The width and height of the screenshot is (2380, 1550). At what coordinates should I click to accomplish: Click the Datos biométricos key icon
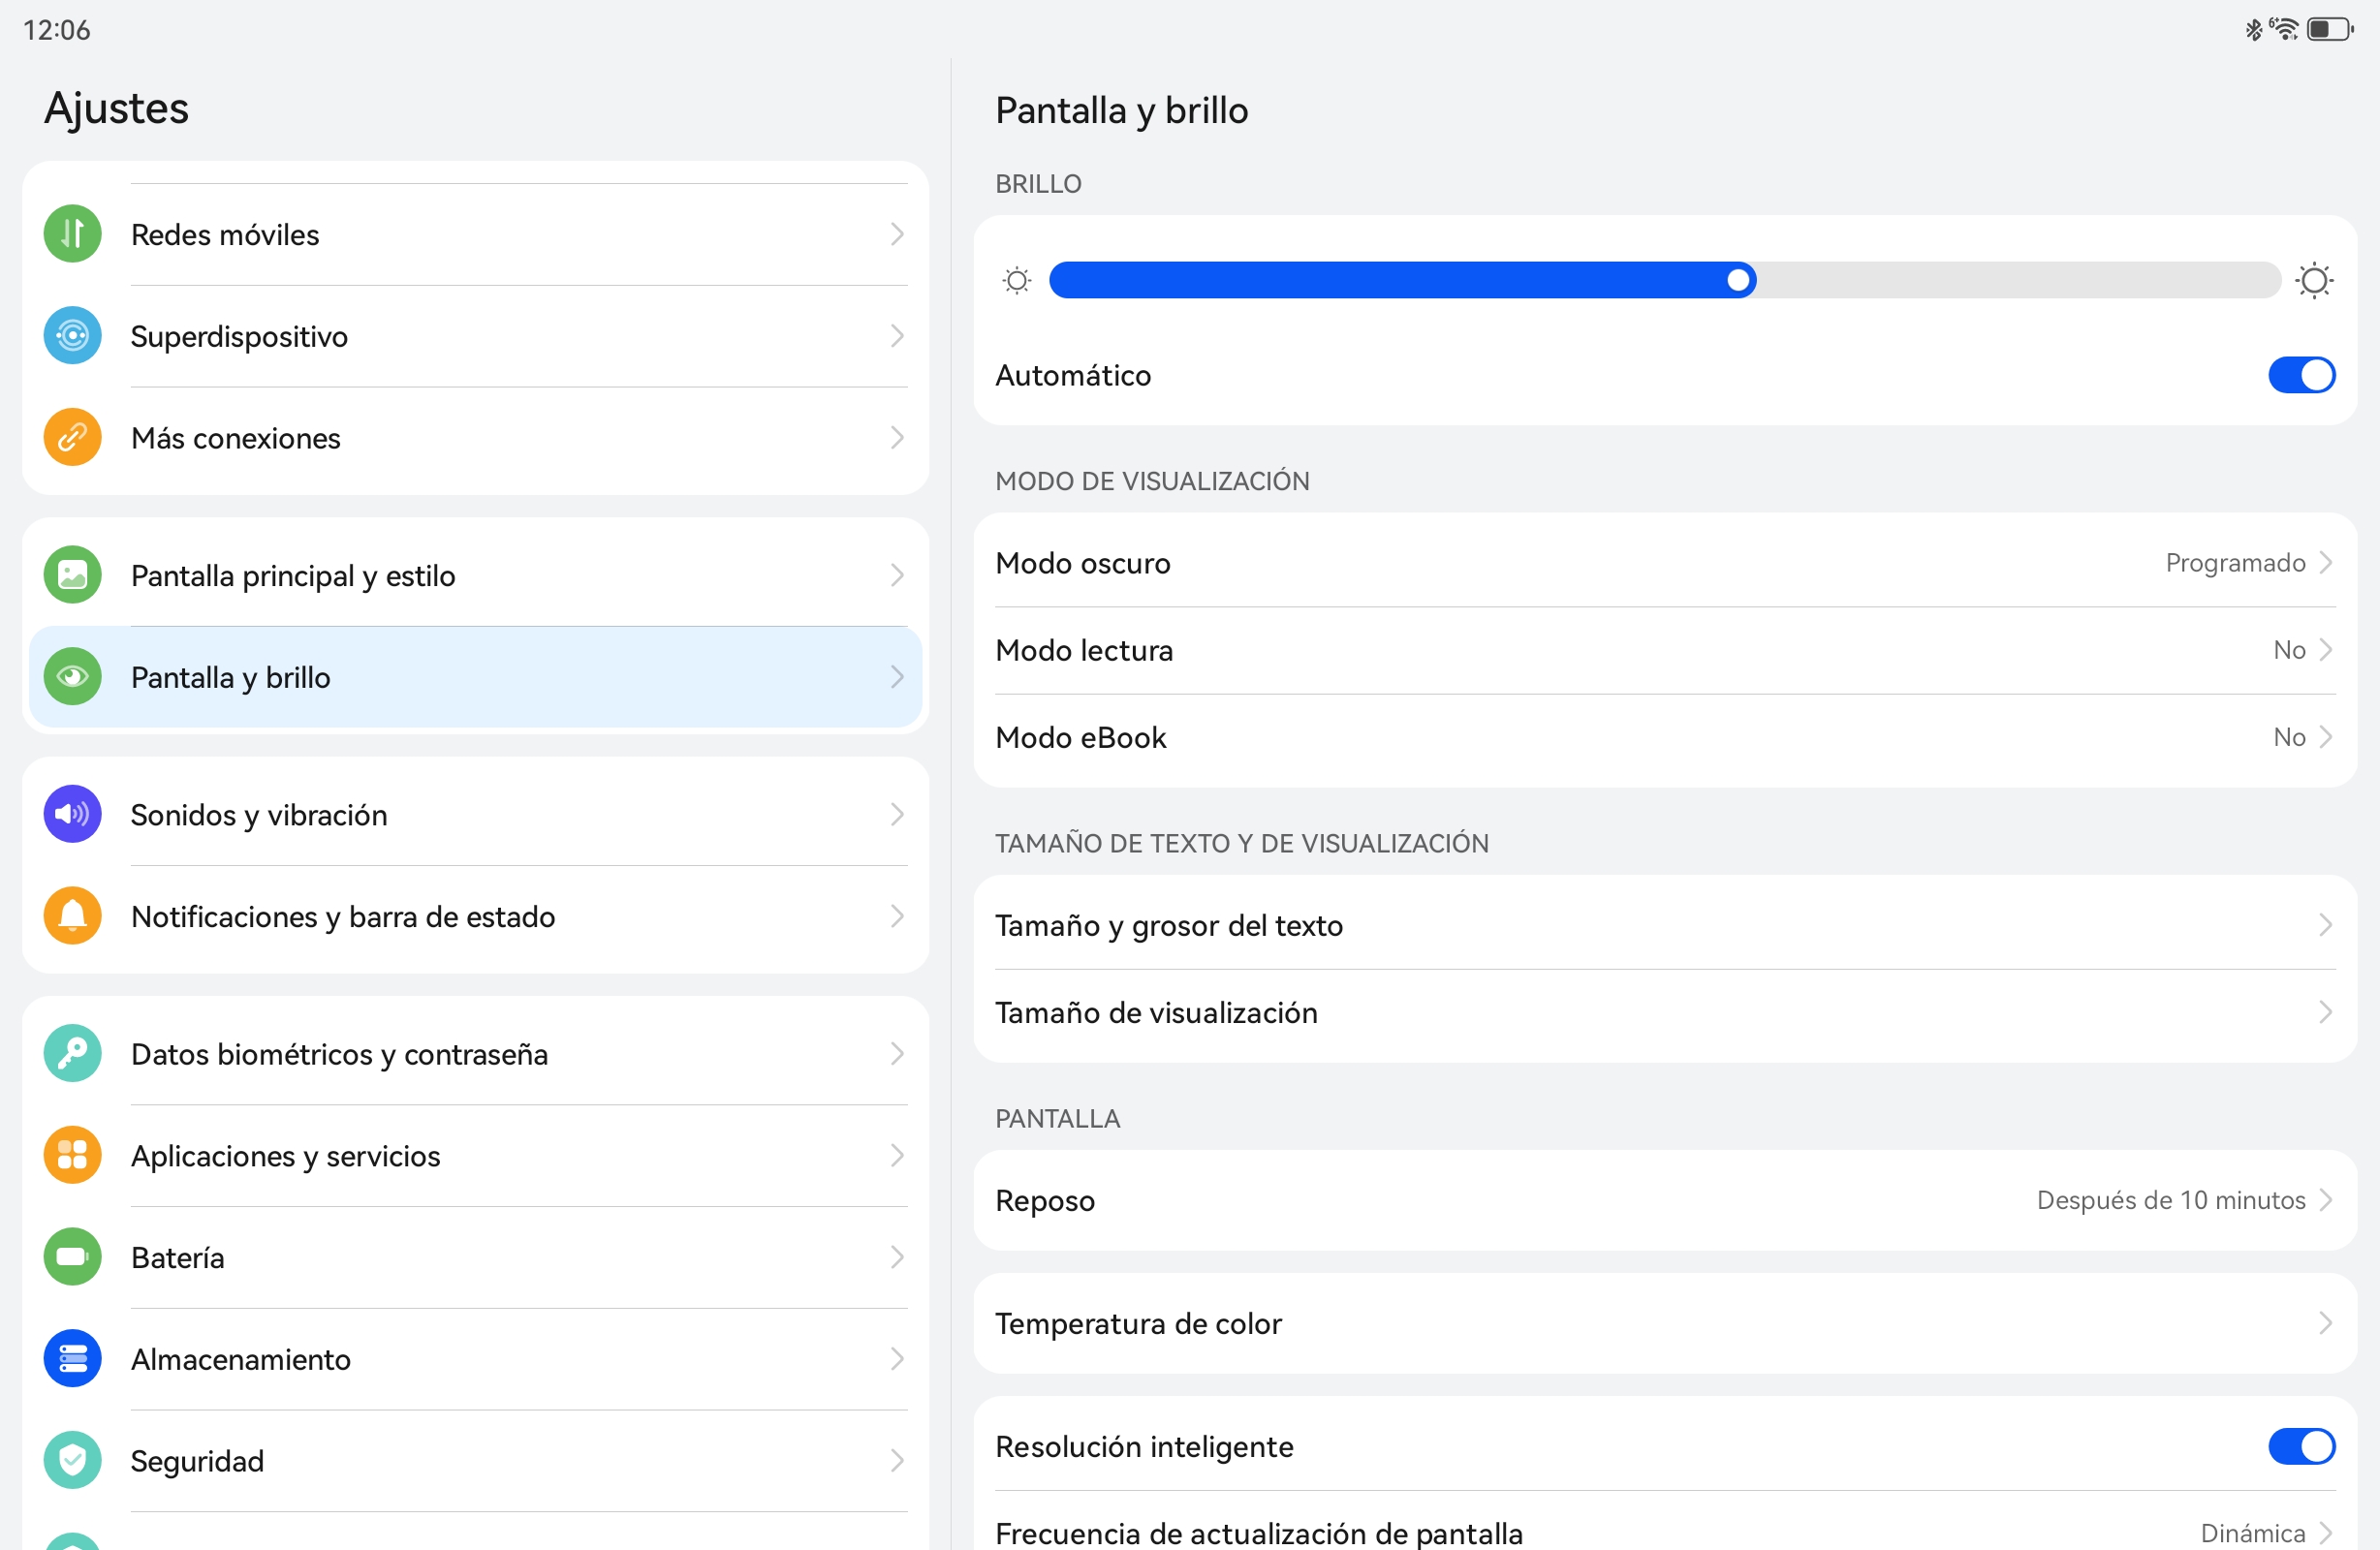click(x=72, y=1053)
